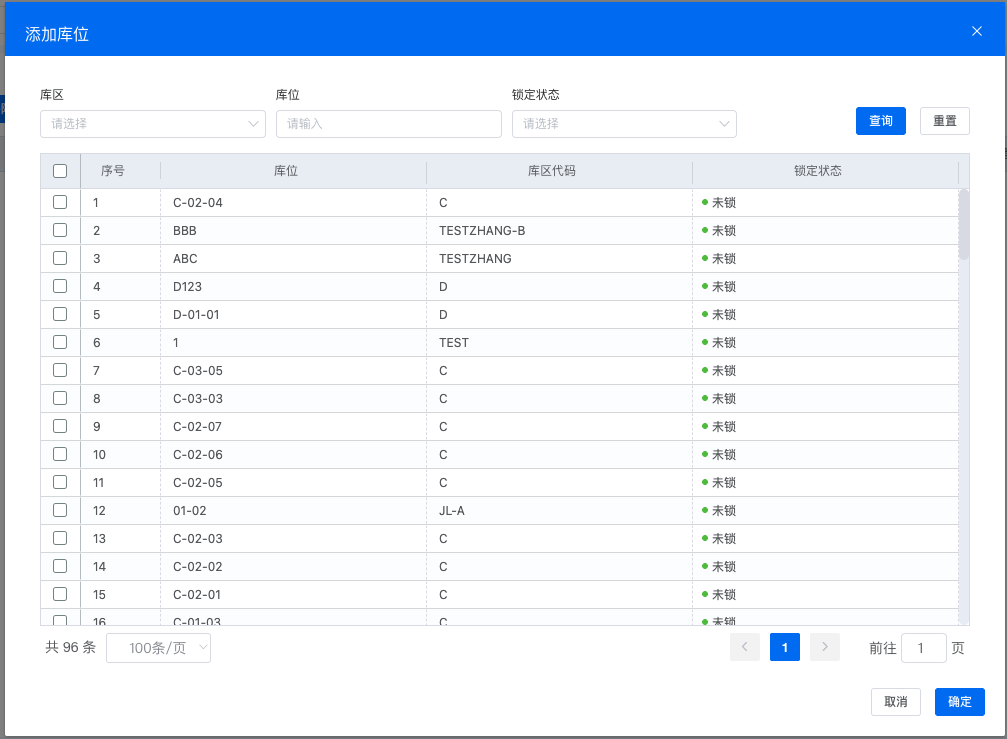Click the 重置 button
This screenshot has height=739, width=1007.
click(x=944, y=121)
